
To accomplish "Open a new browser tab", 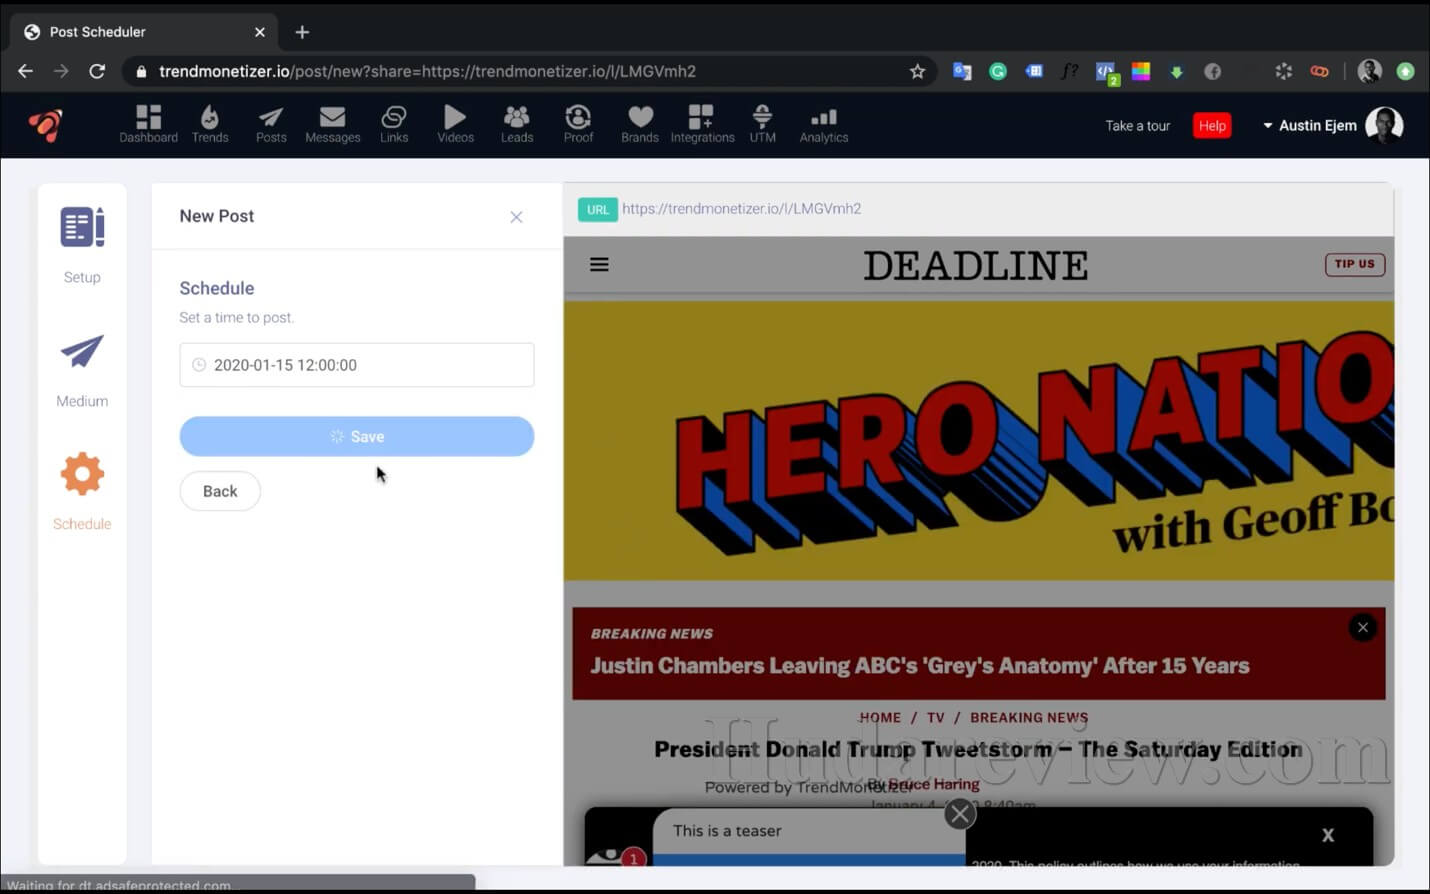I will [302, 32].
